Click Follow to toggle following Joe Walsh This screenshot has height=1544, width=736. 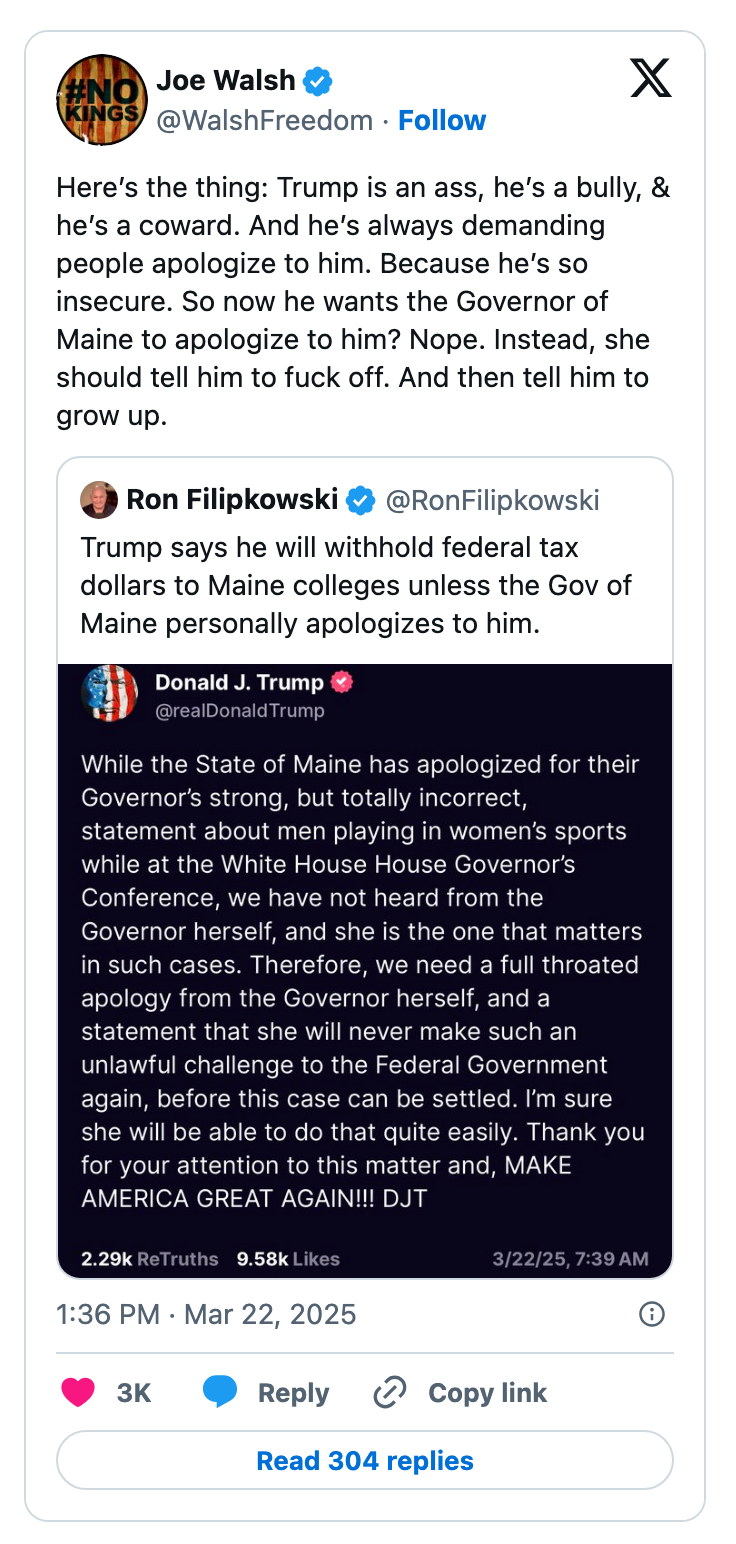442,120
